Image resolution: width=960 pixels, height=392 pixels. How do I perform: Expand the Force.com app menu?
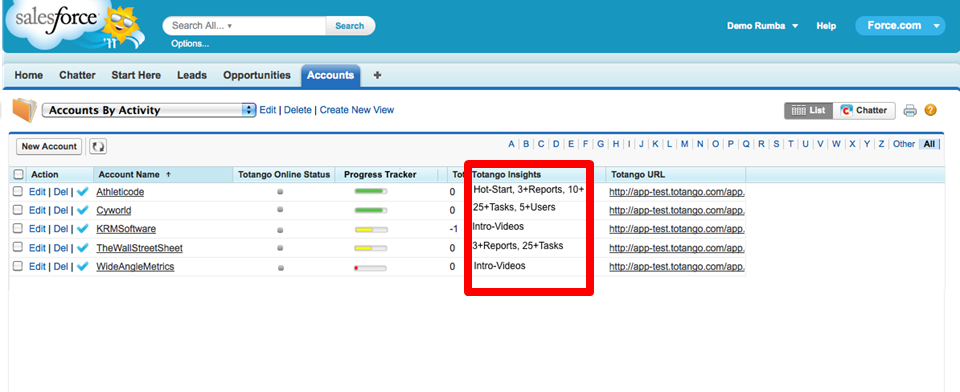(x=900, y=26)
